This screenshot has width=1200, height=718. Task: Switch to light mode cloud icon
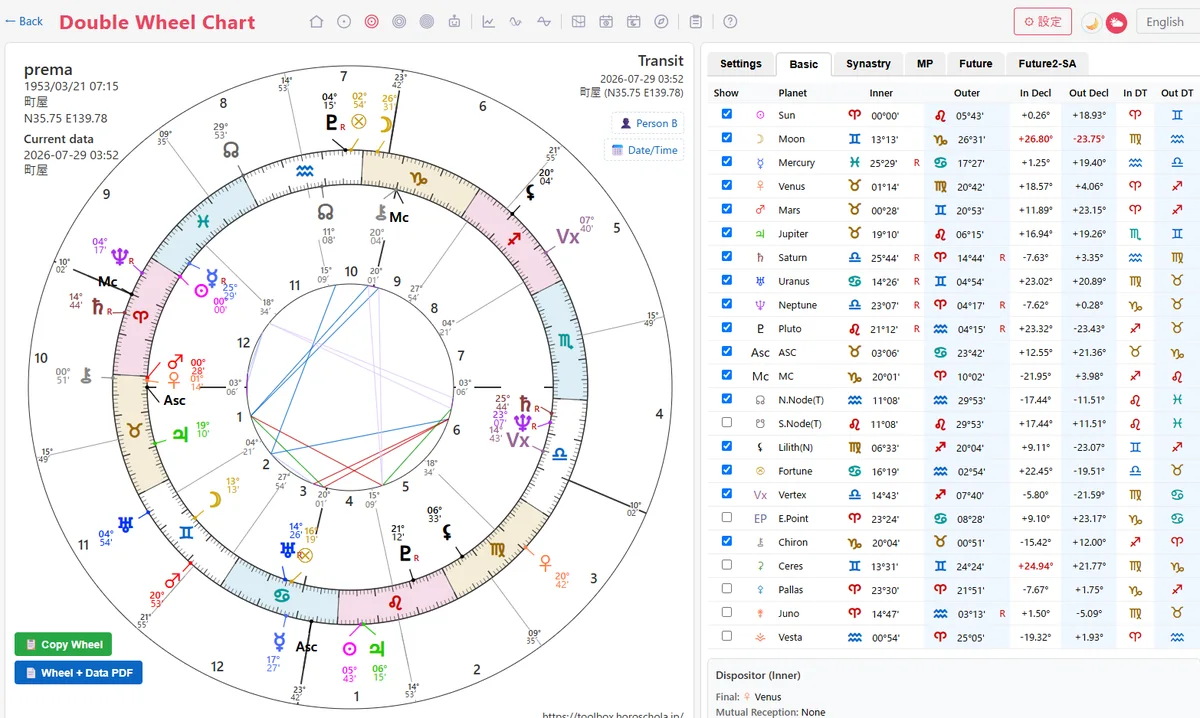(x=1116, y=22)
